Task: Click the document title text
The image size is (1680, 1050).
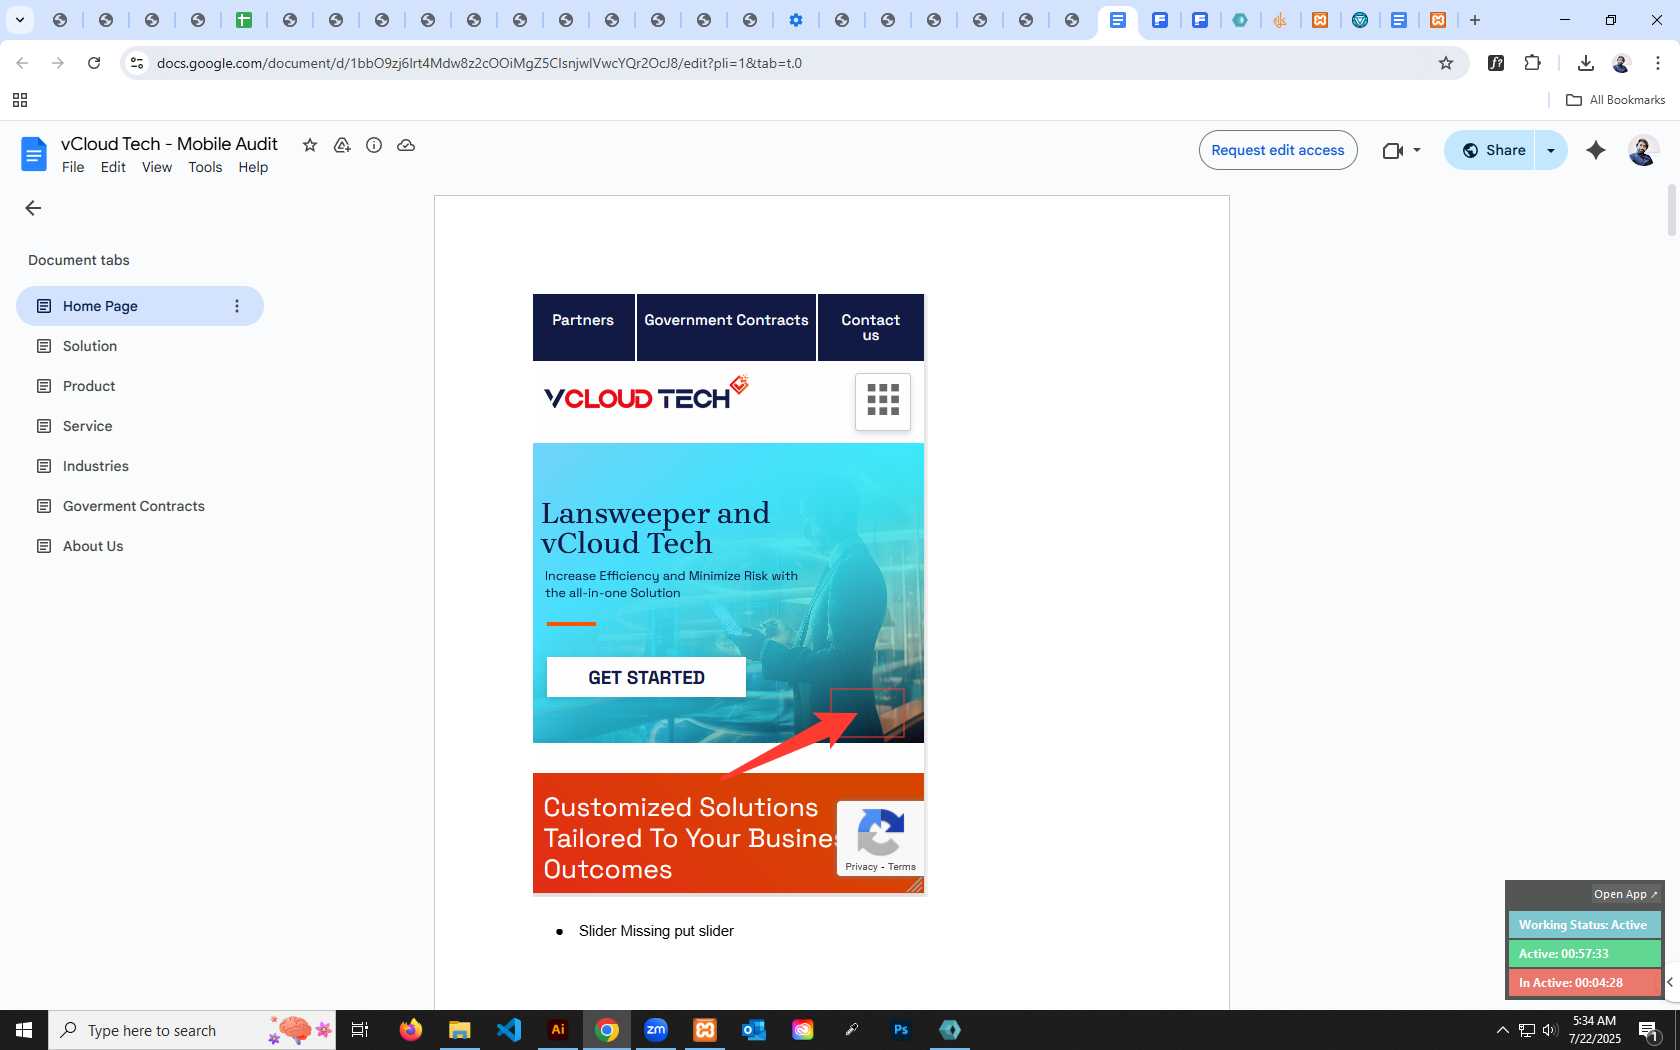Action: [x=169, y=144]
